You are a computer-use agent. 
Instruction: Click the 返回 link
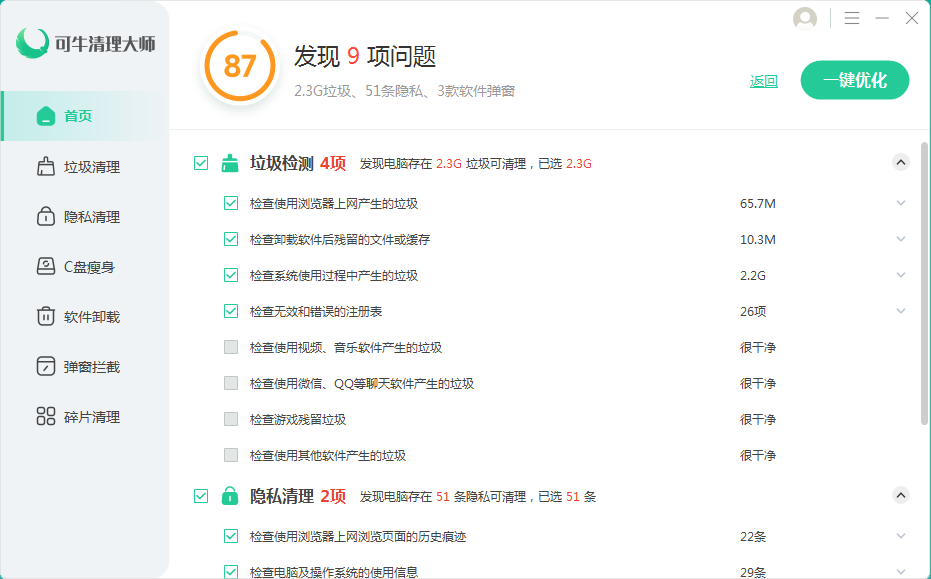click(764, 82)
